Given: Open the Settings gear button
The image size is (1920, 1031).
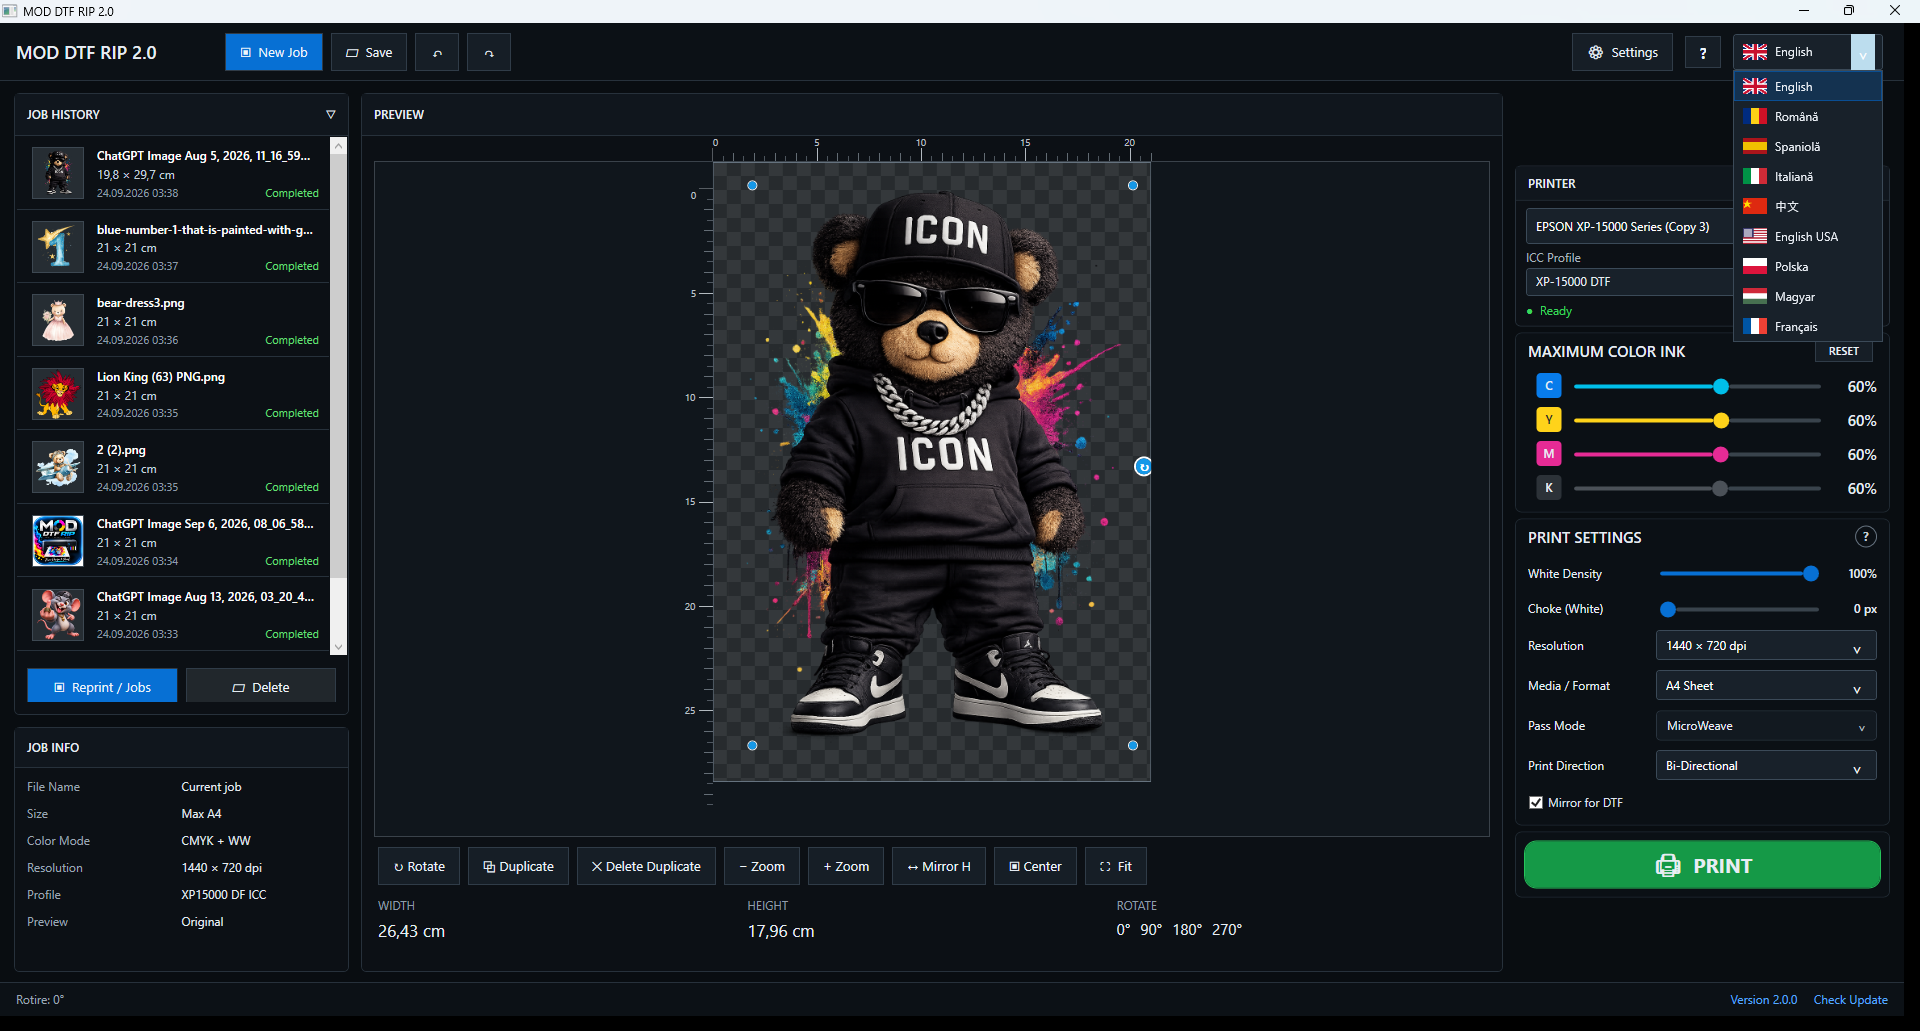Looking at the screenshot, I should tap(1622, 53).
